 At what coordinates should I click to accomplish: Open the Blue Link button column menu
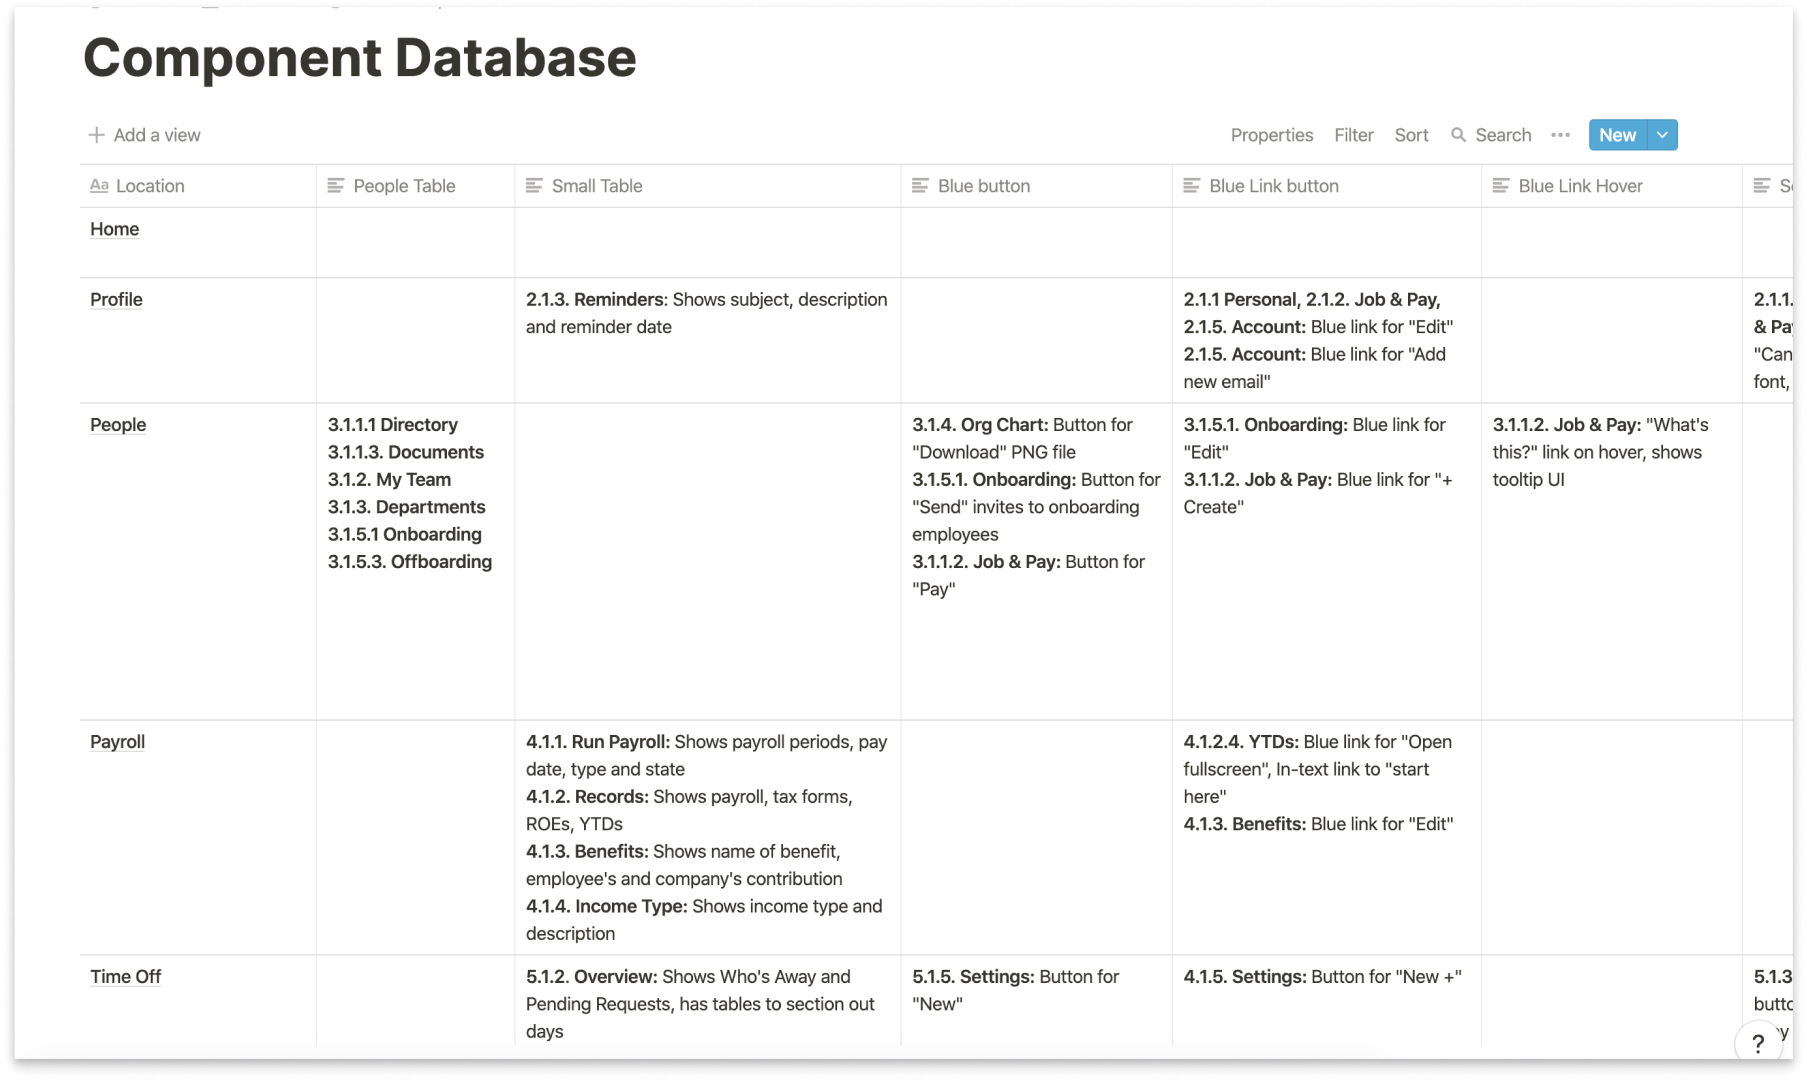[x=1326, y=186]
